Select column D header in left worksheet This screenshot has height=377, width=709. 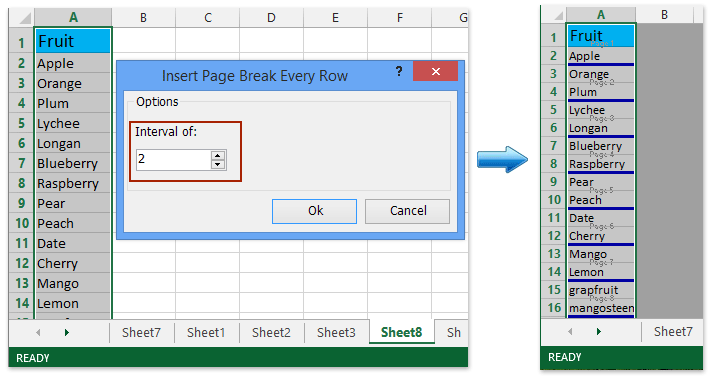[271, 18]
